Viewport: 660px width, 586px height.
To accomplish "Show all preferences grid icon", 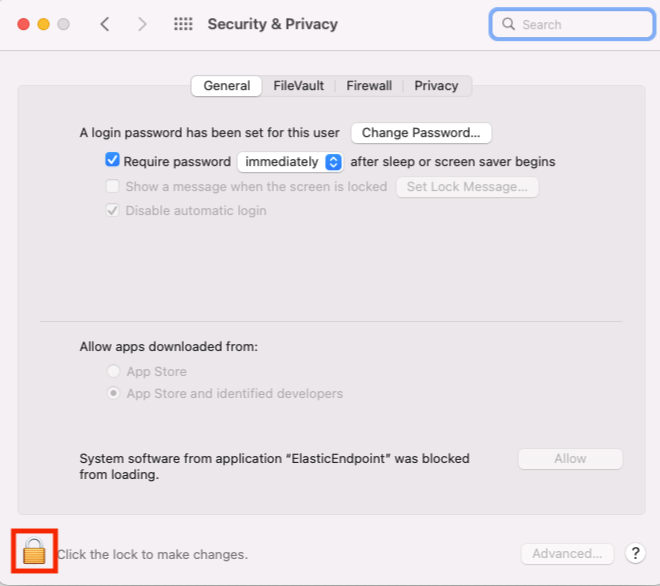I will click(183, 24).
